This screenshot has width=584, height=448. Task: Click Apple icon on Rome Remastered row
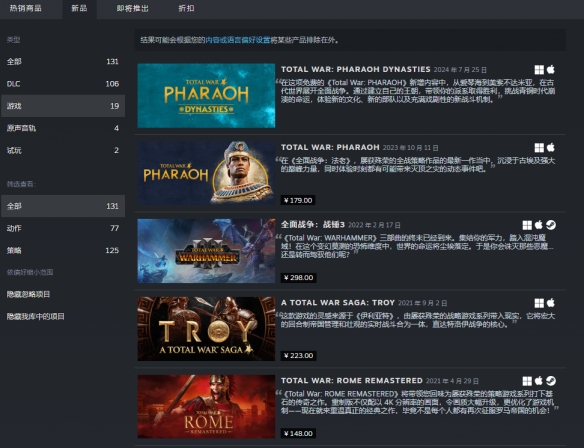tap(539, 381)
